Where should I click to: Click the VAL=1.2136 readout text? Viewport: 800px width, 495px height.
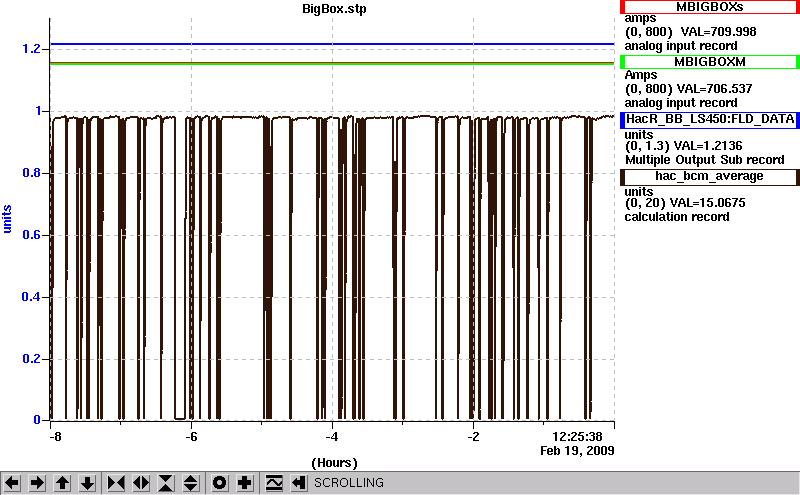(x=708, y=146)
